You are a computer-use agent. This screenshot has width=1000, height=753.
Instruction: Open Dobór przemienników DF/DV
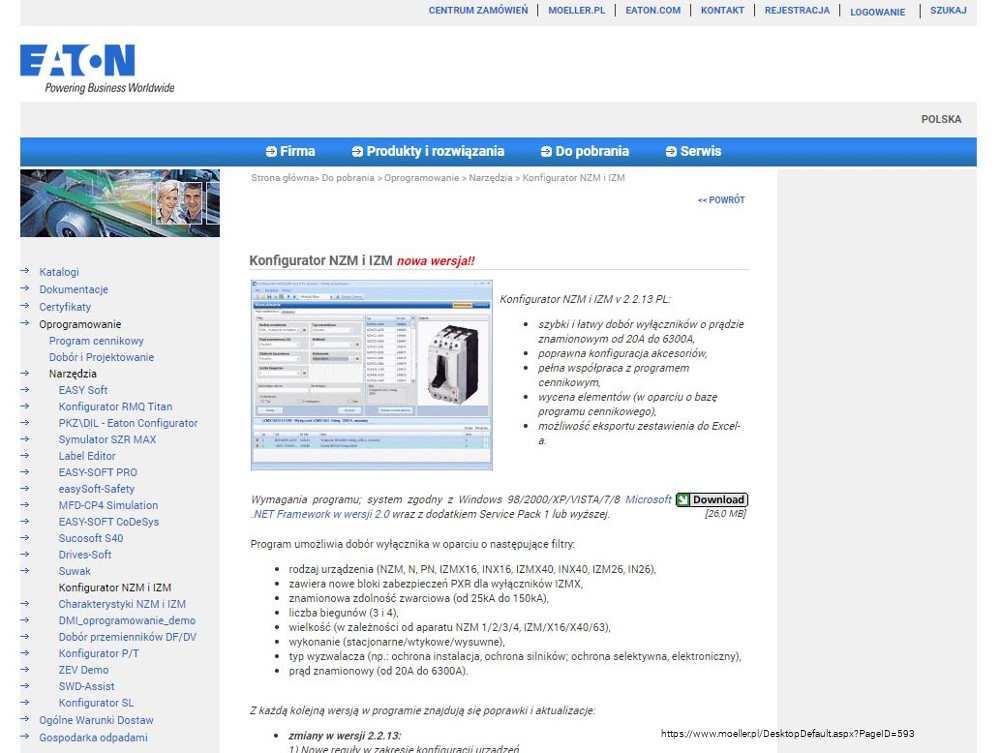[128, 638]
